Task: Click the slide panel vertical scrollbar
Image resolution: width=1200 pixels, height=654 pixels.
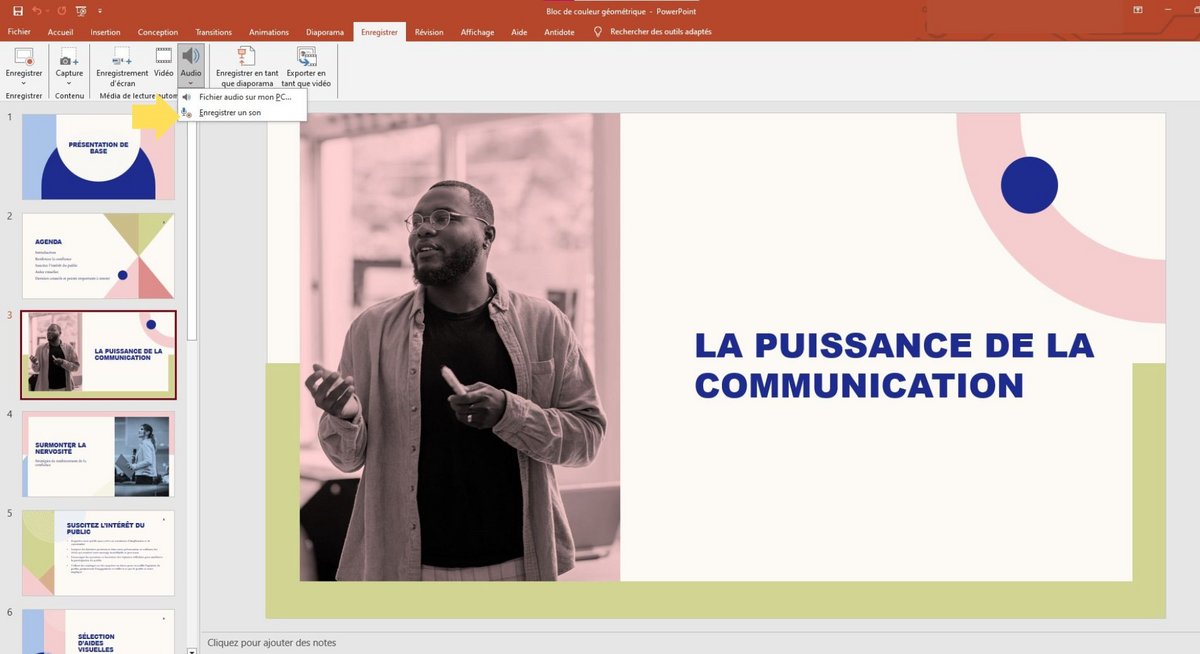Action: (x=192, y=230)
